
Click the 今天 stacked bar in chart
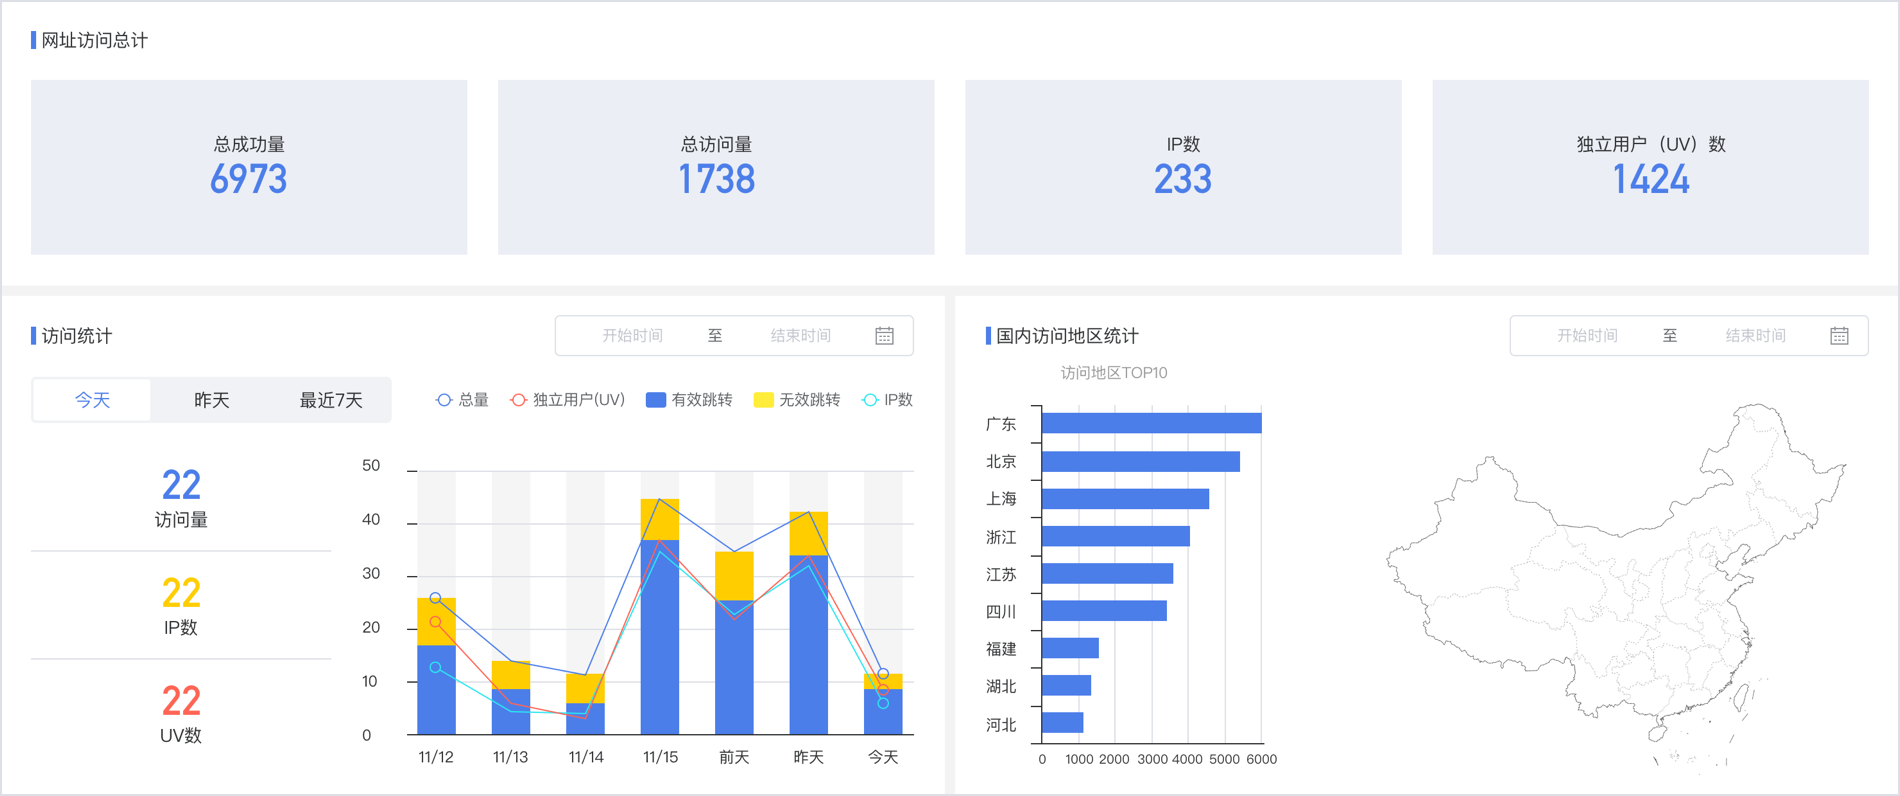[883, 705]
